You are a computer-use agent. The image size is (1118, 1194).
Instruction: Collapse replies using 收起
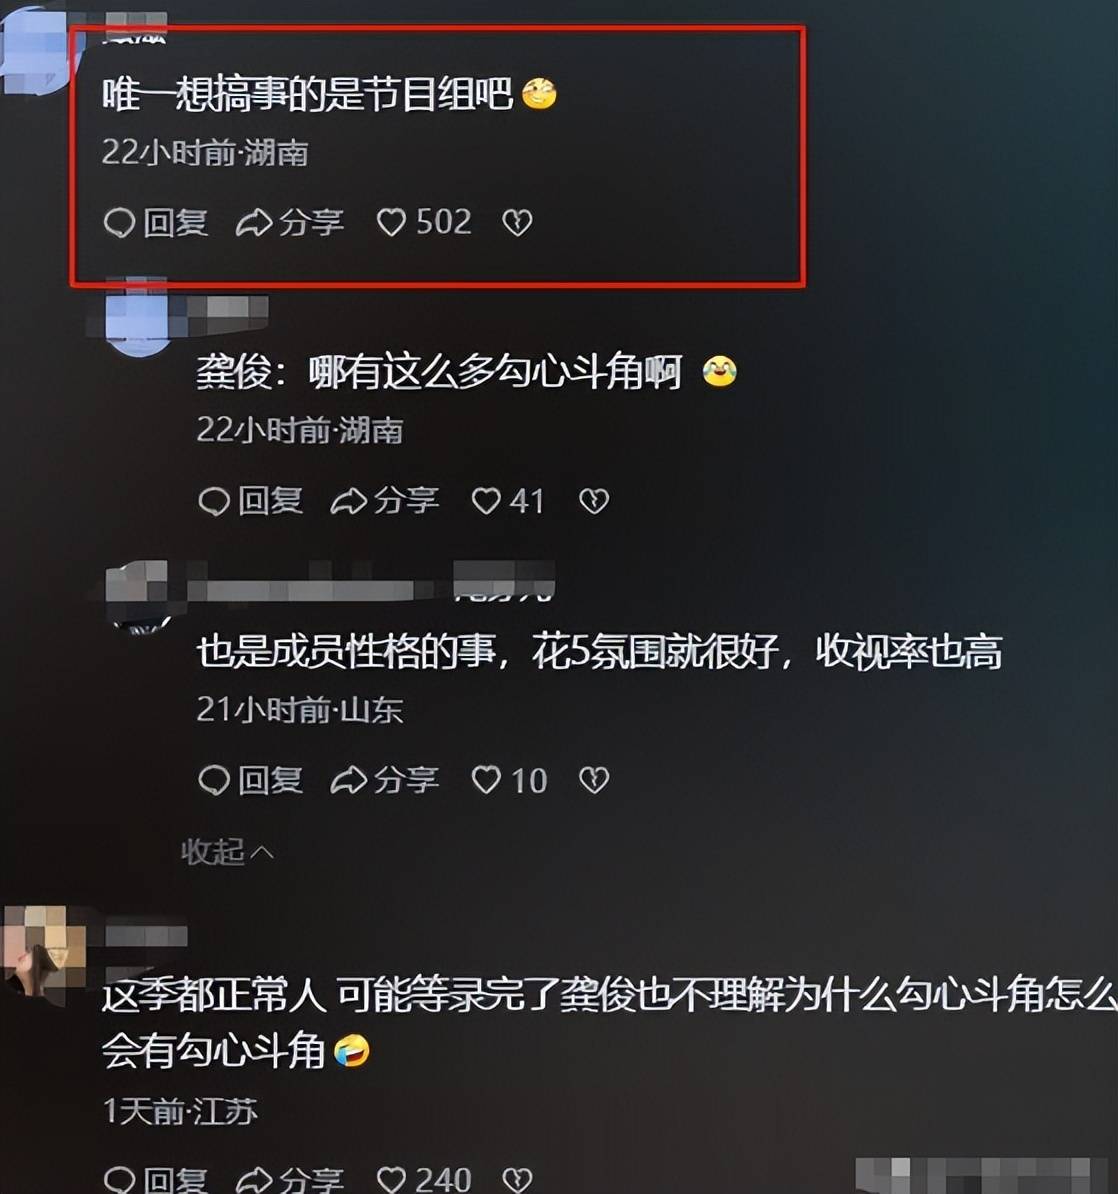227,851
